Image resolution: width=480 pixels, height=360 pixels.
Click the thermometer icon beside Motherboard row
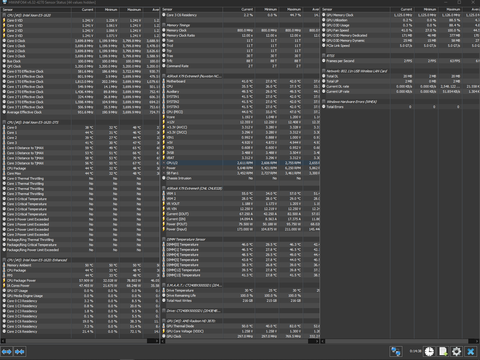[164, 81]
